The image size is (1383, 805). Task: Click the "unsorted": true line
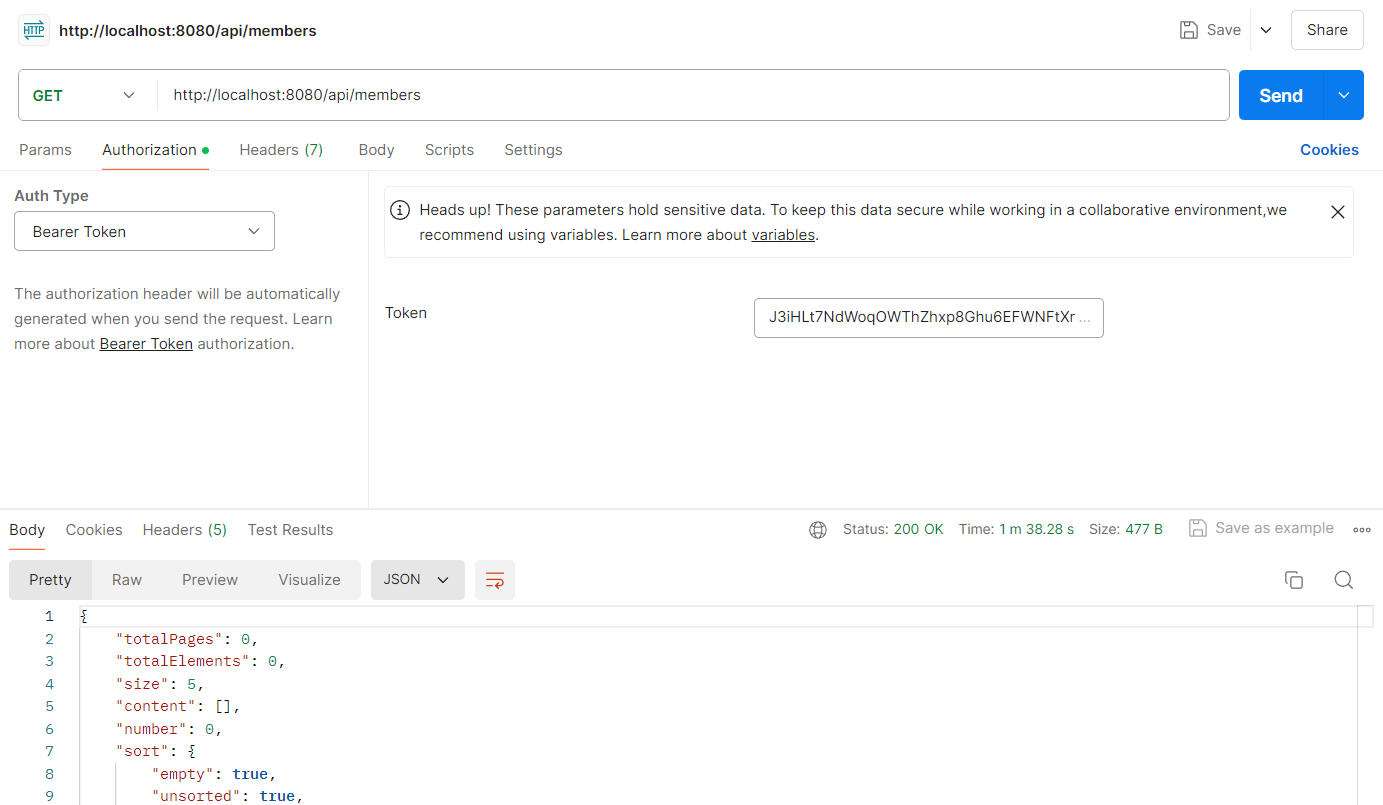click(228, 796)
